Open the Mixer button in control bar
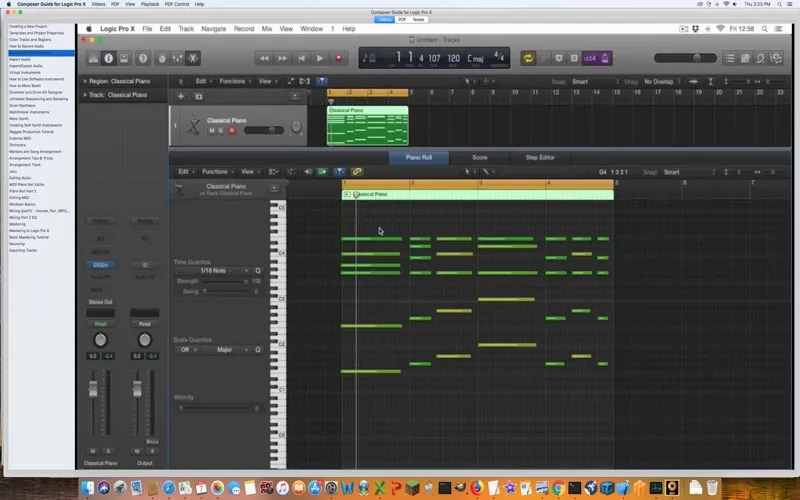The width and height of the screenshot is (800, 500). click(177, 58)
